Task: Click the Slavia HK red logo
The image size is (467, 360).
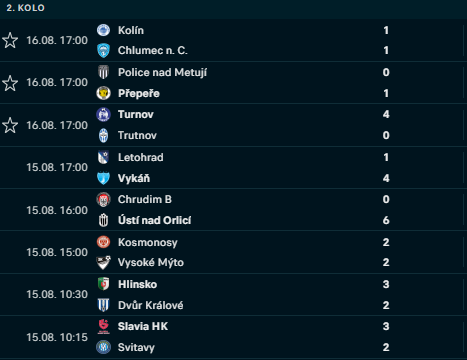Action: 103,326
